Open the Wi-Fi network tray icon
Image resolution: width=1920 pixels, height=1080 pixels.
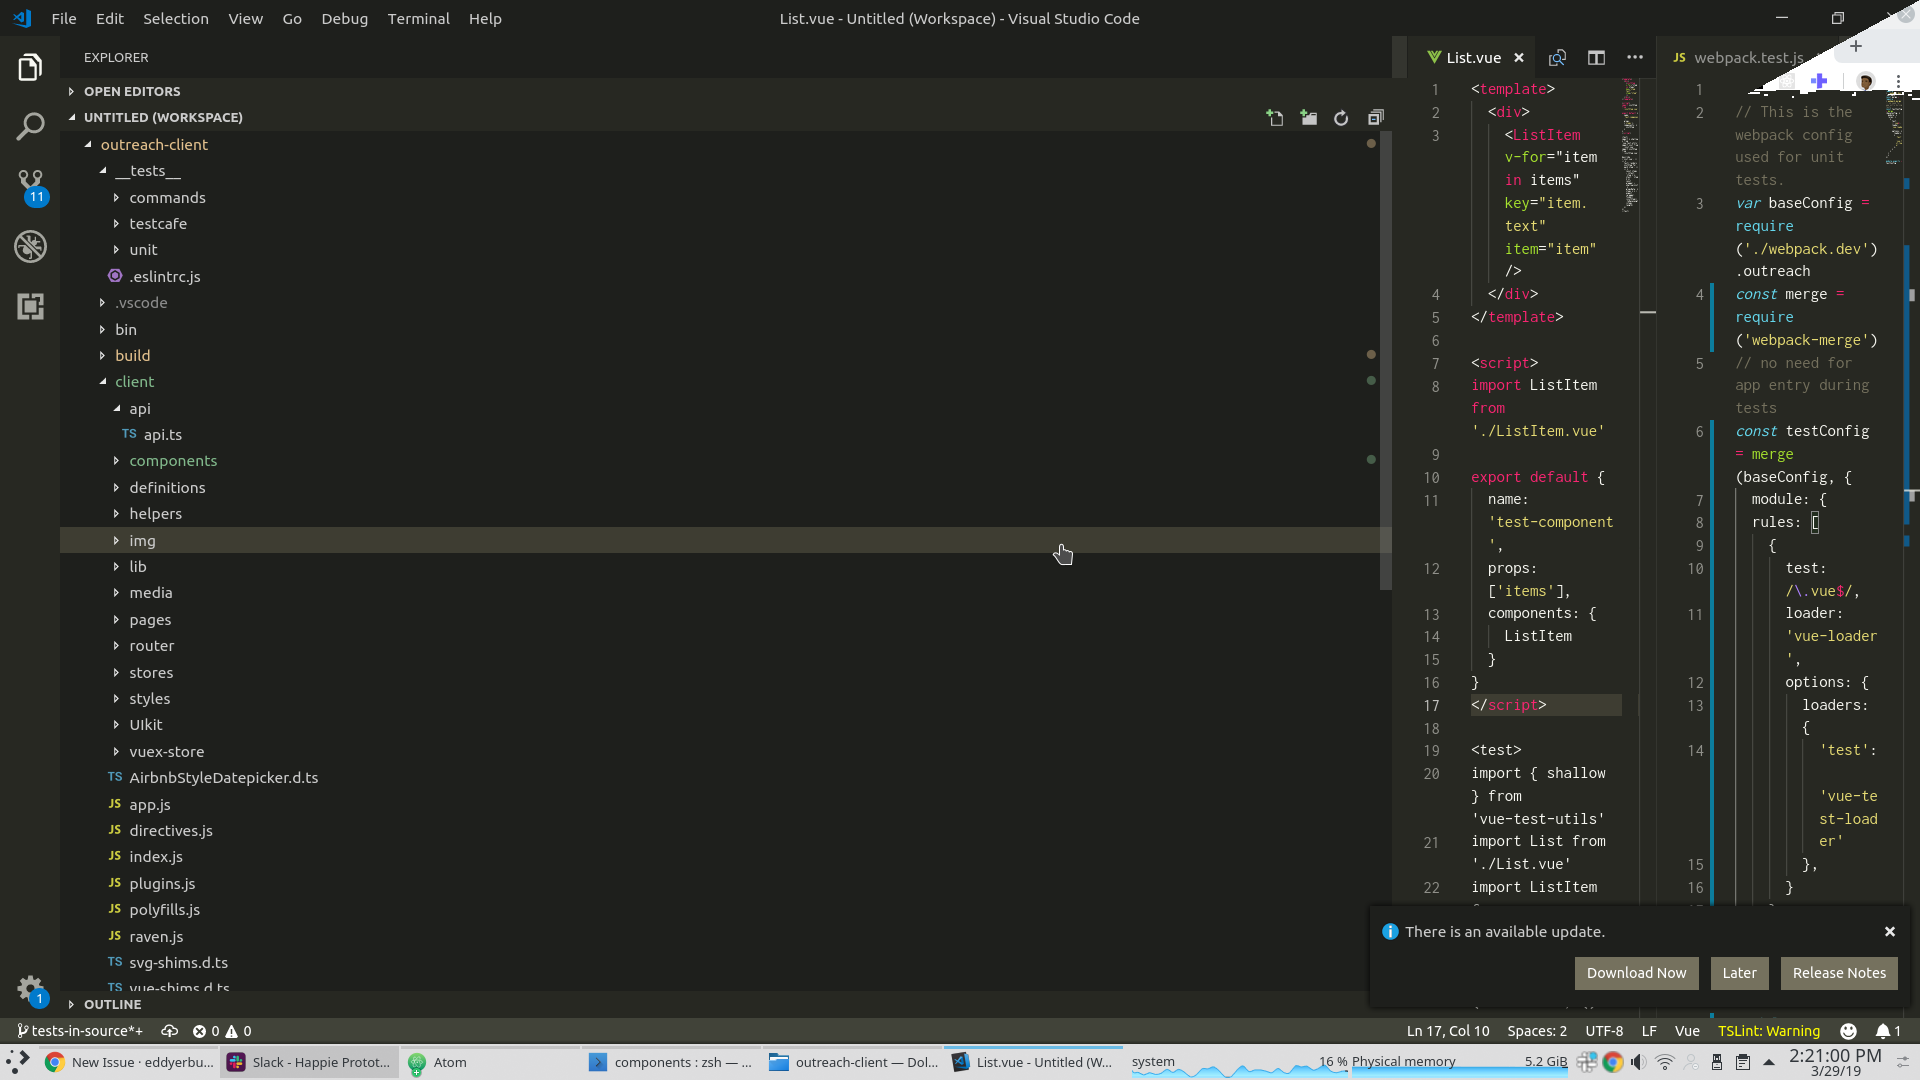[x=1665, y=1062]
